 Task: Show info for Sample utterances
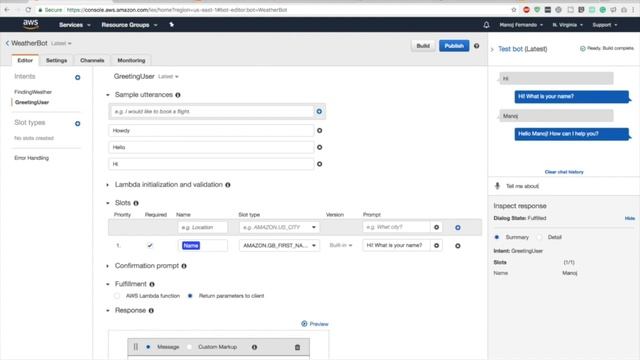[x=178, y=95]
